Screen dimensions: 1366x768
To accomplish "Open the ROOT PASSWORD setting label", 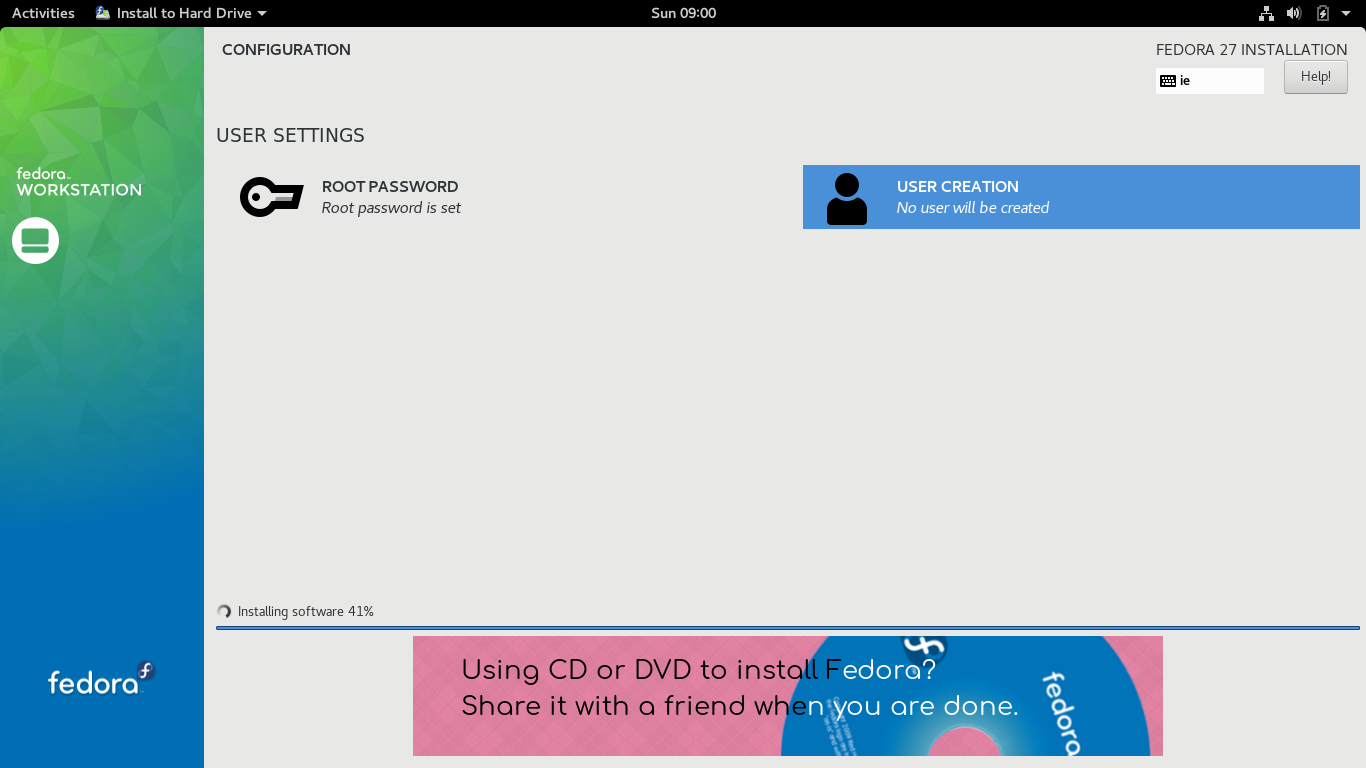I will pyautogui.click(x=390, y=187).
